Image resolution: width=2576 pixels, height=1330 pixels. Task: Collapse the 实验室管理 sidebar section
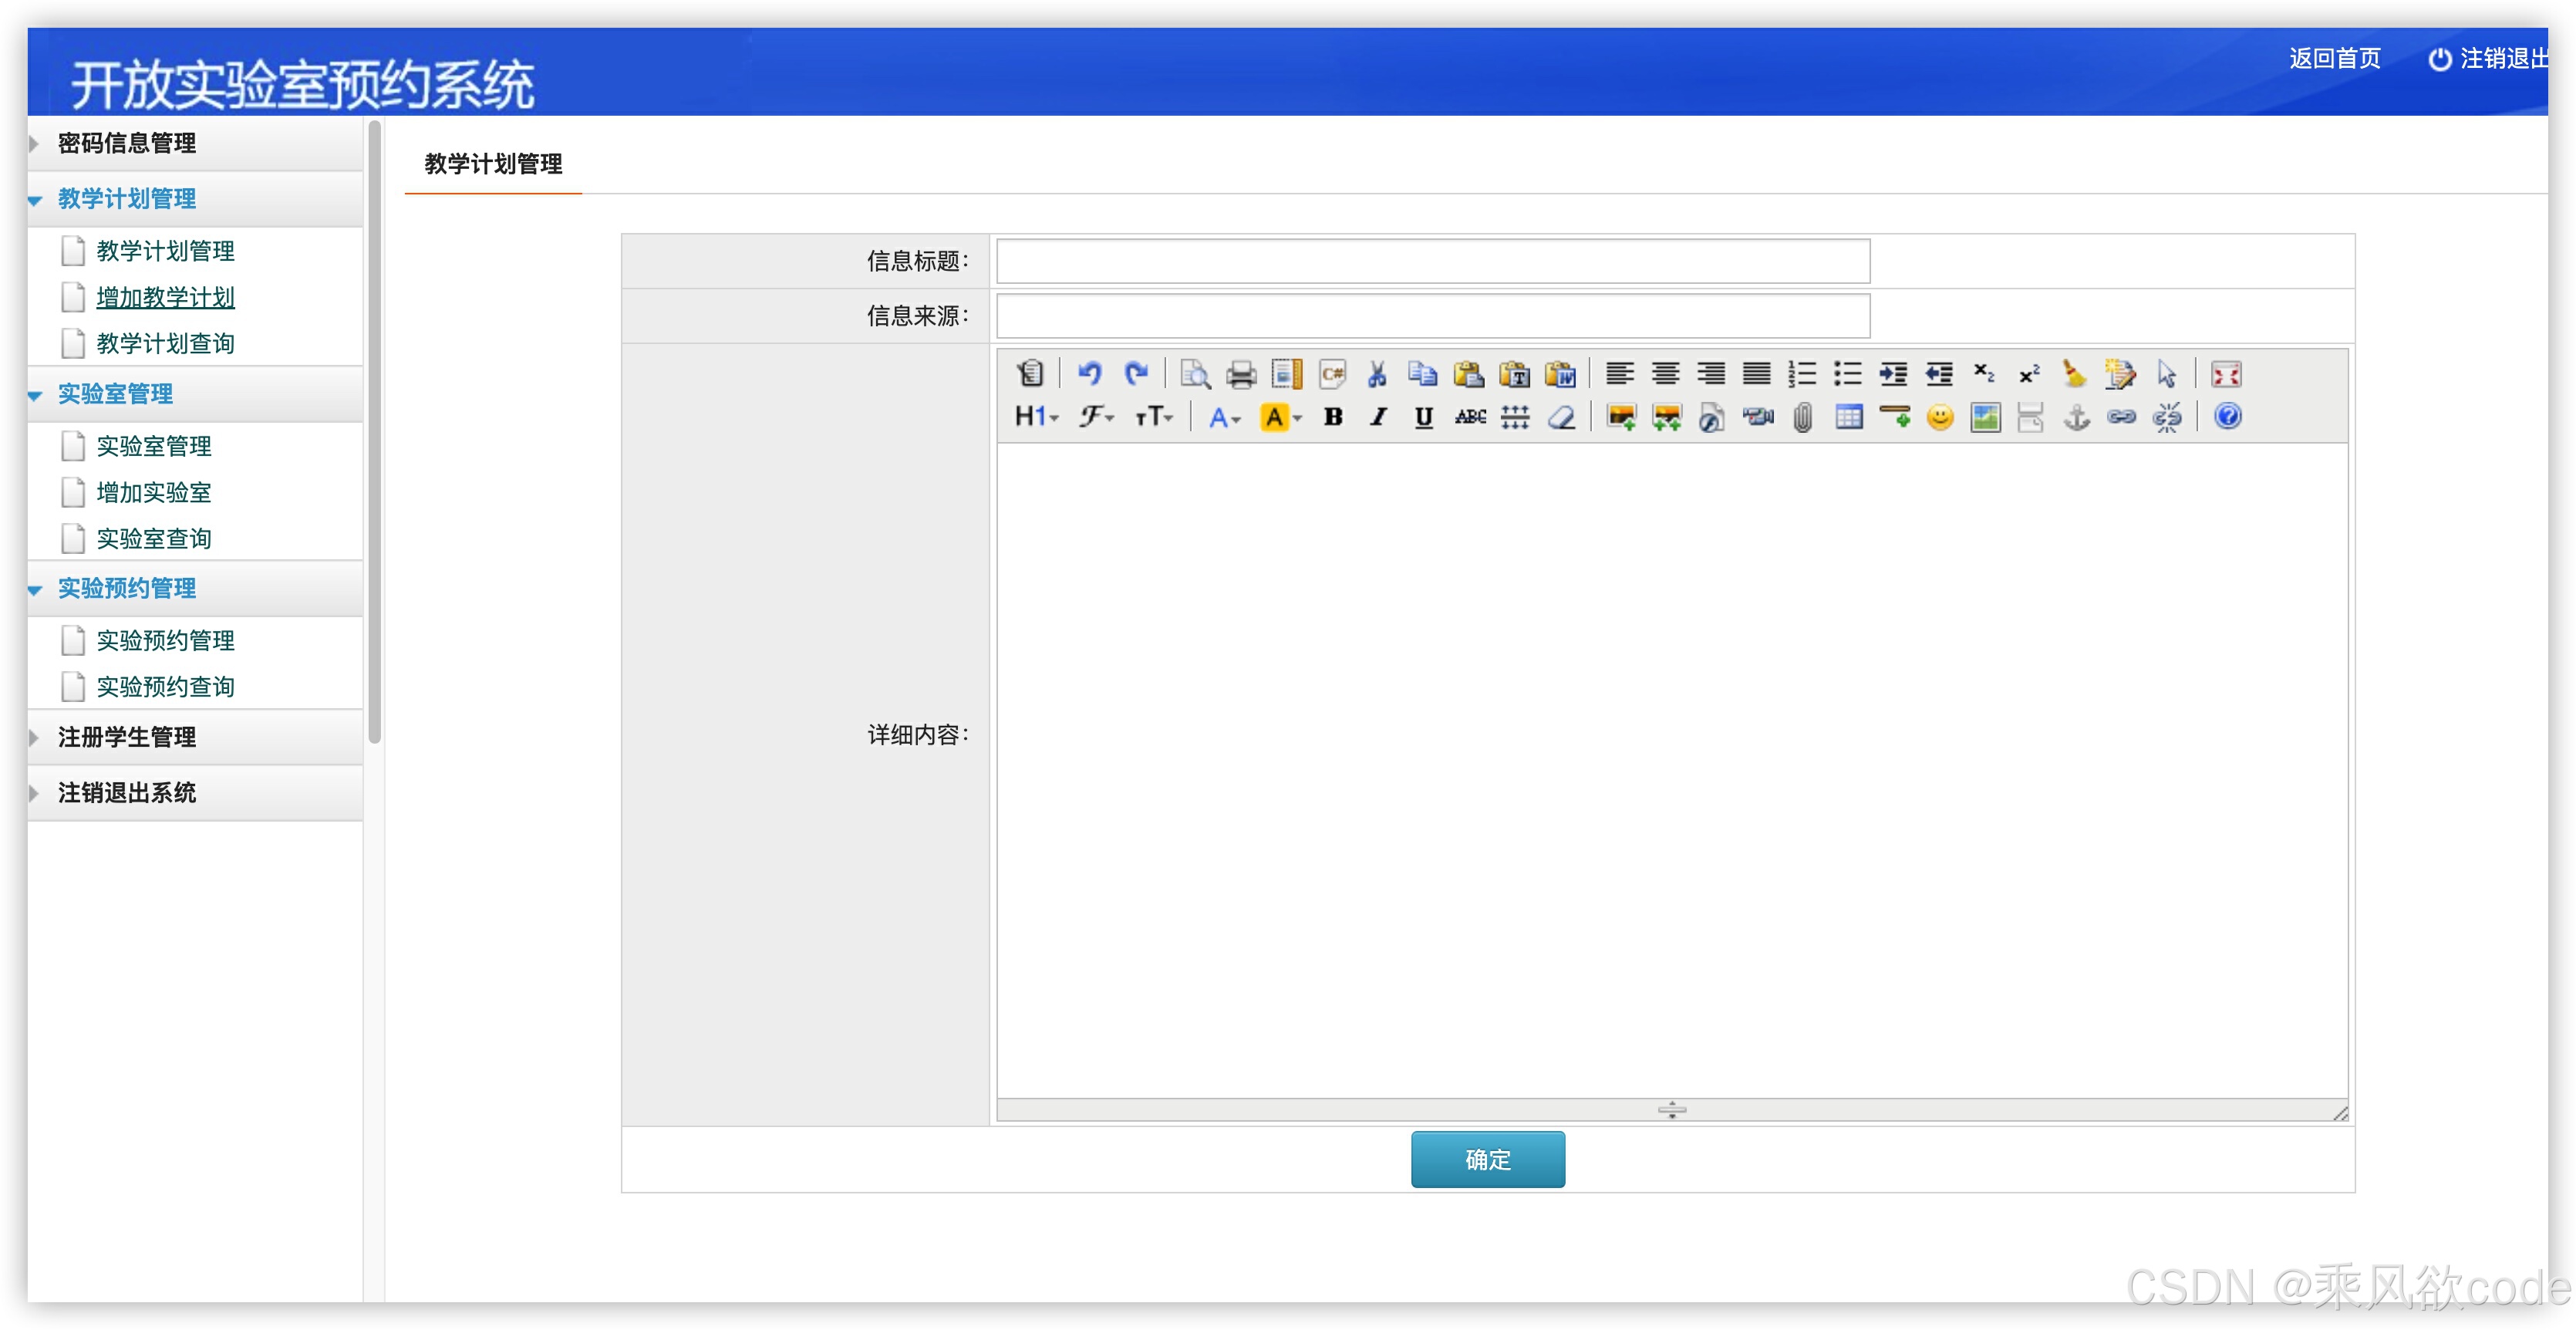click(x=115, y=394)
